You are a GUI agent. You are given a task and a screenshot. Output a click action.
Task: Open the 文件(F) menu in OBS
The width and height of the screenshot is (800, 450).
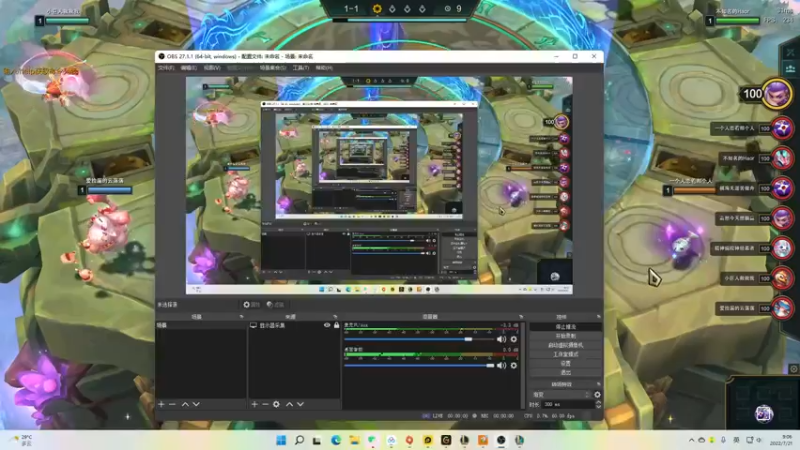coord(166,68)
